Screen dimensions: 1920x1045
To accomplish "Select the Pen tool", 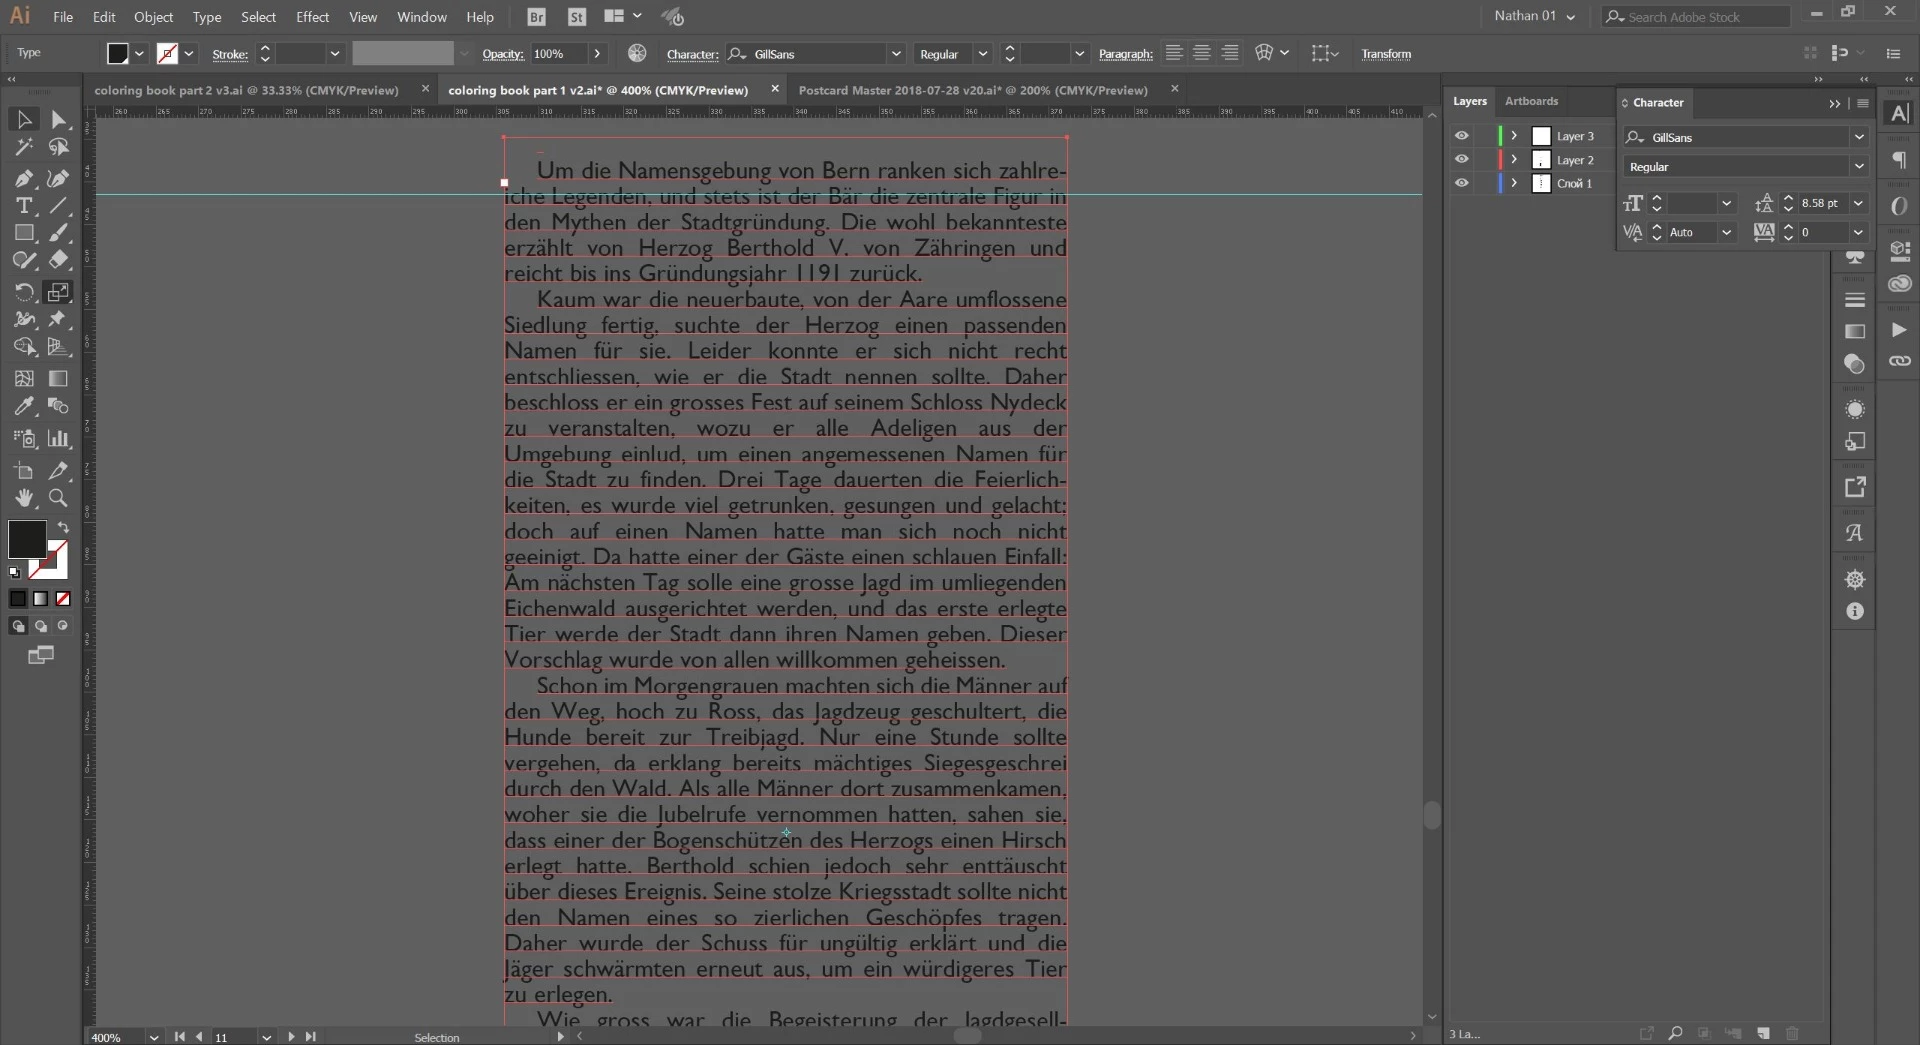I will click(24, 179).
